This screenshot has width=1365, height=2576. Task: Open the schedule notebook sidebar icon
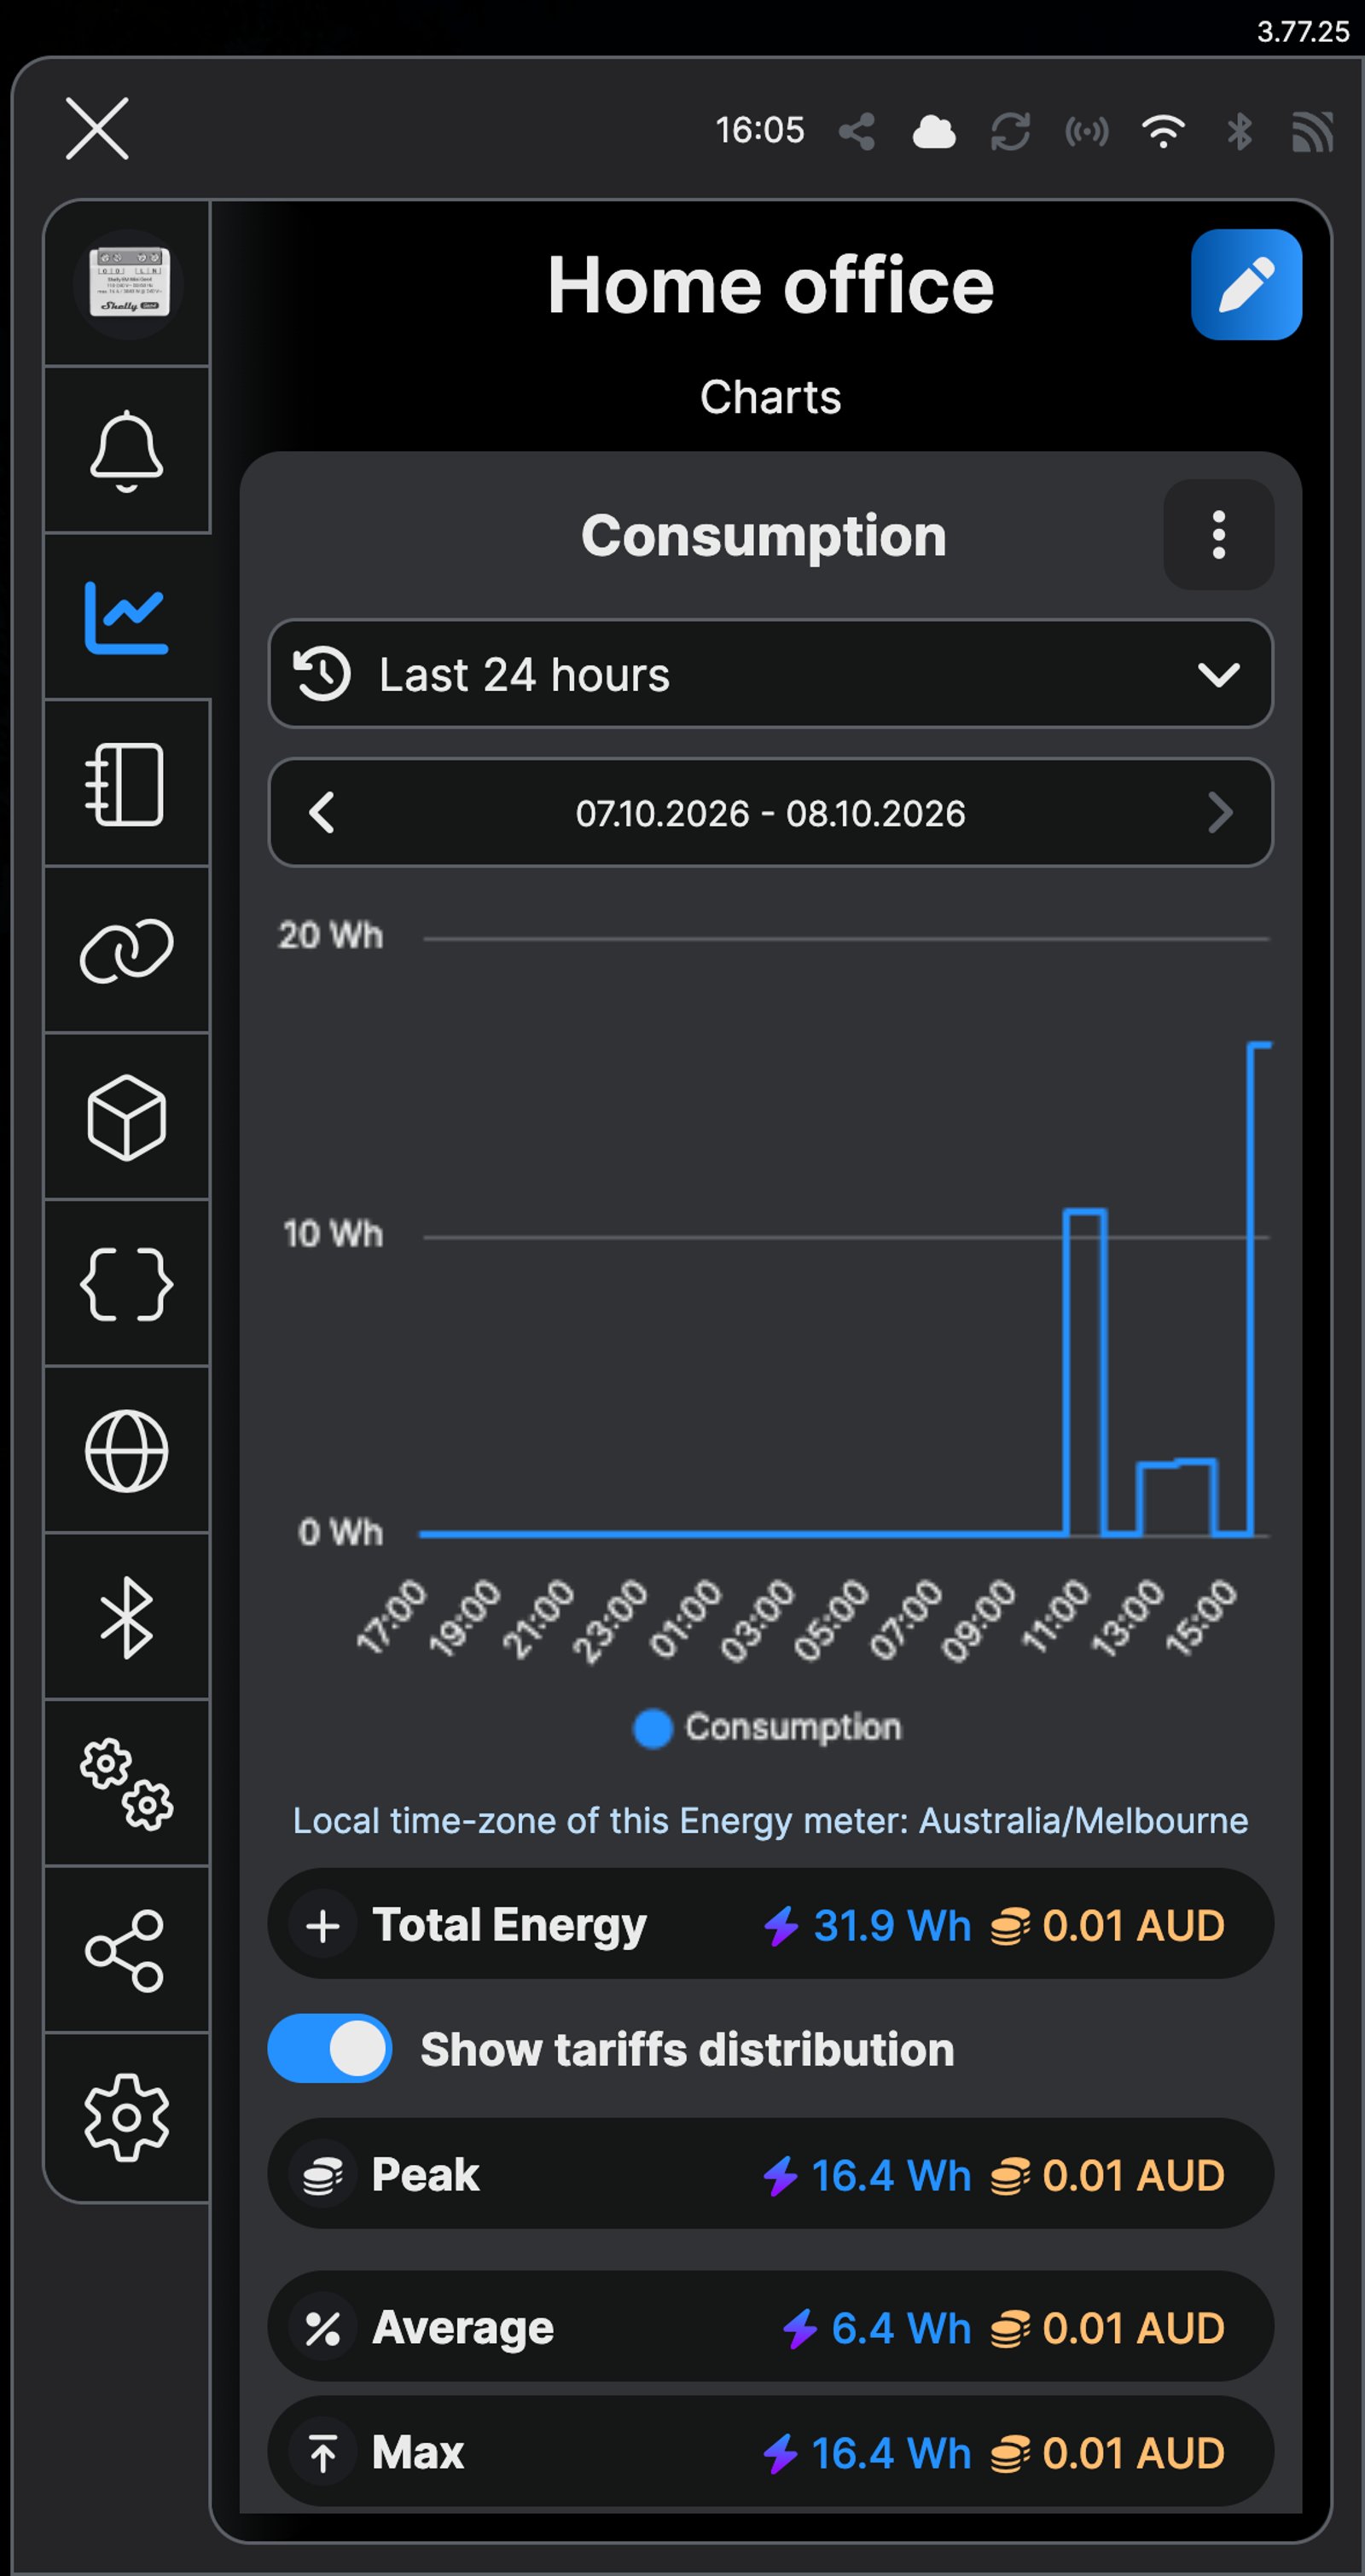(x=127, y=784)
